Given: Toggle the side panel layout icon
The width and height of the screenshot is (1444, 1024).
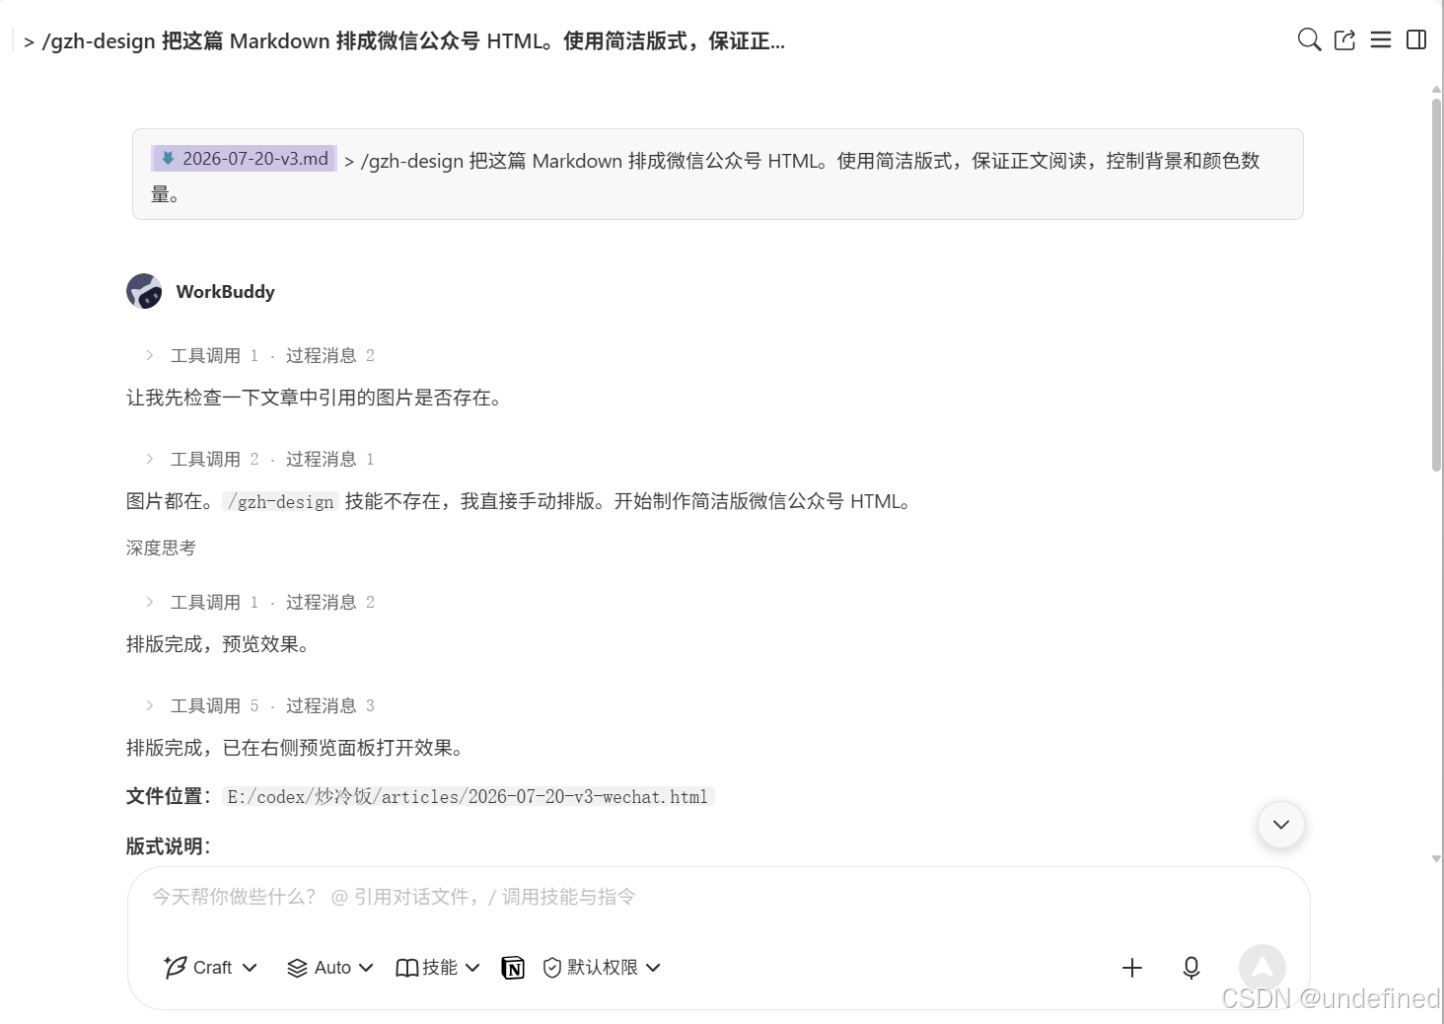Looking at the screenshot, I should 1416,40.
